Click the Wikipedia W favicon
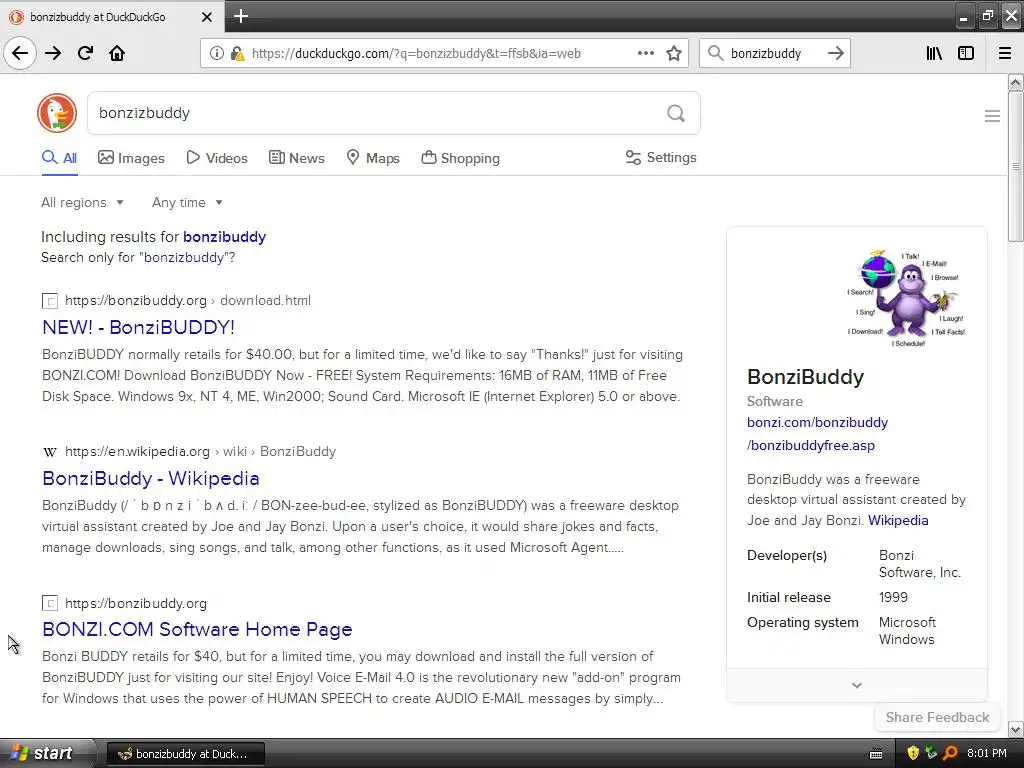 tap(50, 452)
